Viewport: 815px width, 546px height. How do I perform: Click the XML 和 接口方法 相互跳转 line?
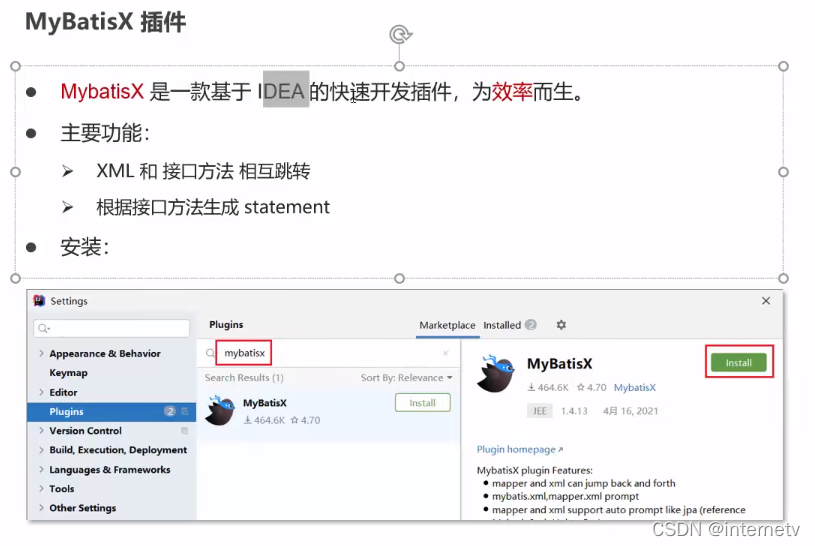click(x=203, y=171)
